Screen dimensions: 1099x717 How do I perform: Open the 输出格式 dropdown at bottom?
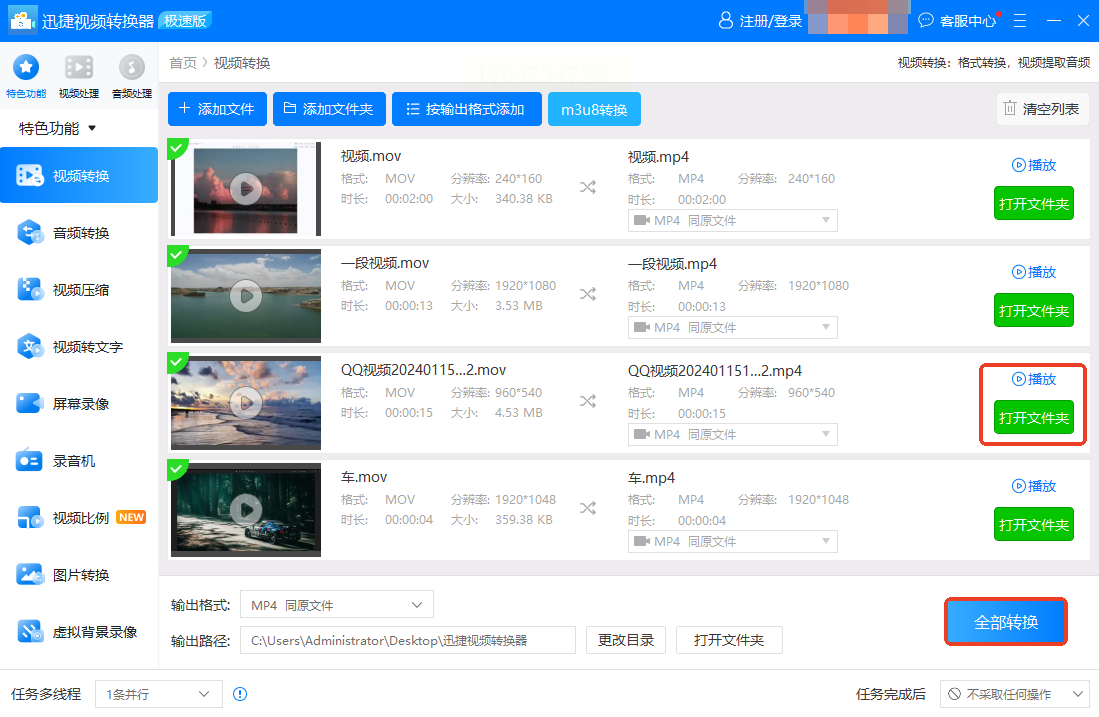pyautogui.click(x=337, y=605)
